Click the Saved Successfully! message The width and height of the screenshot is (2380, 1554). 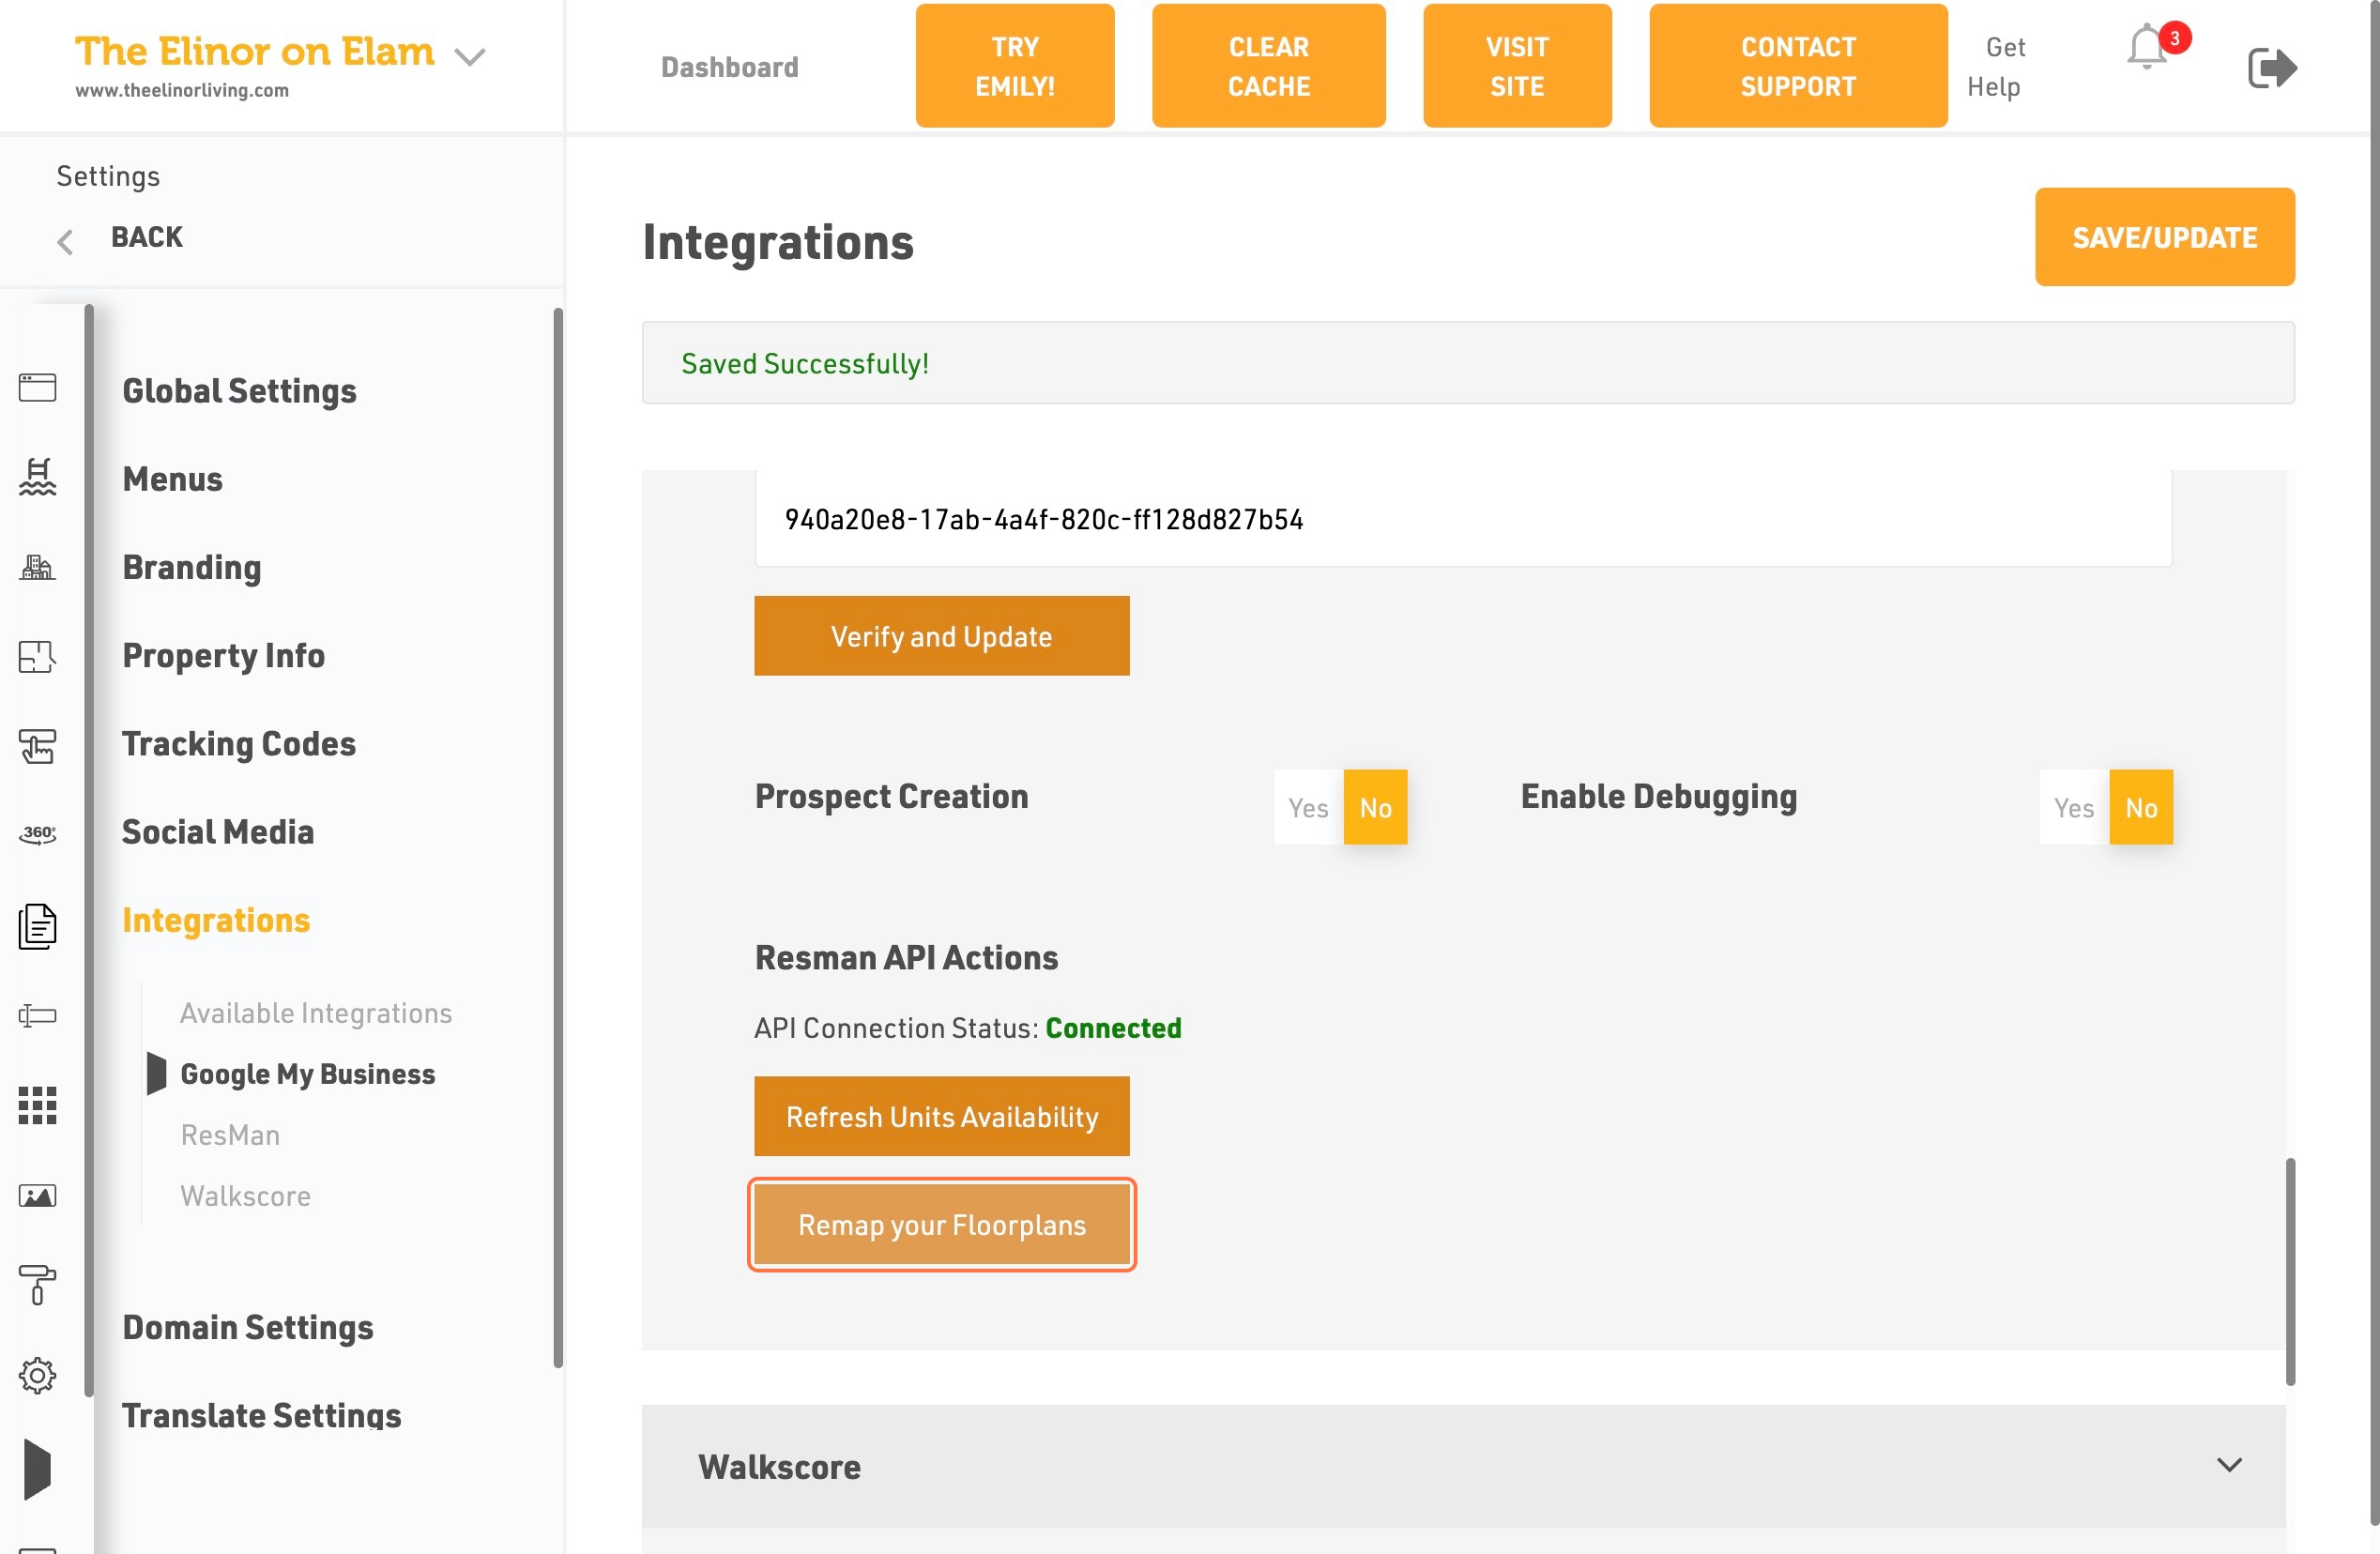[805, 363]
